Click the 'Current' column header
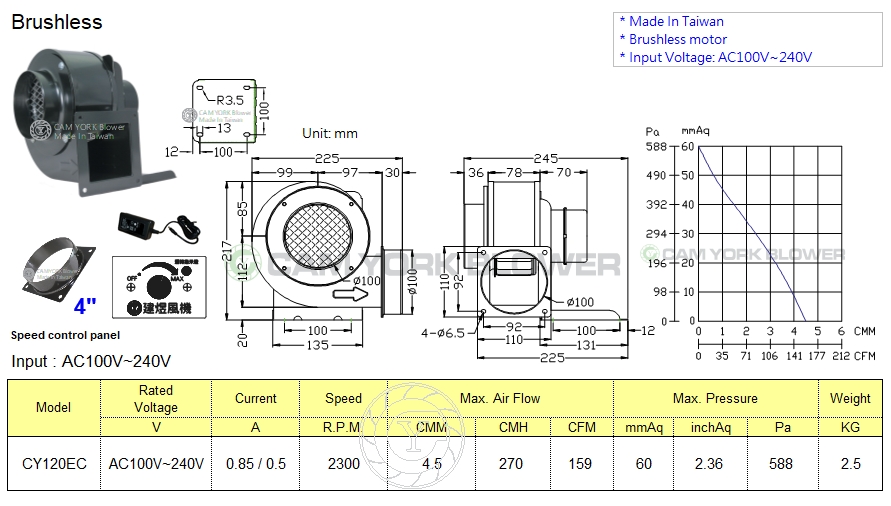The height and width of the screenshot is (506, 891). click(256, 399)
